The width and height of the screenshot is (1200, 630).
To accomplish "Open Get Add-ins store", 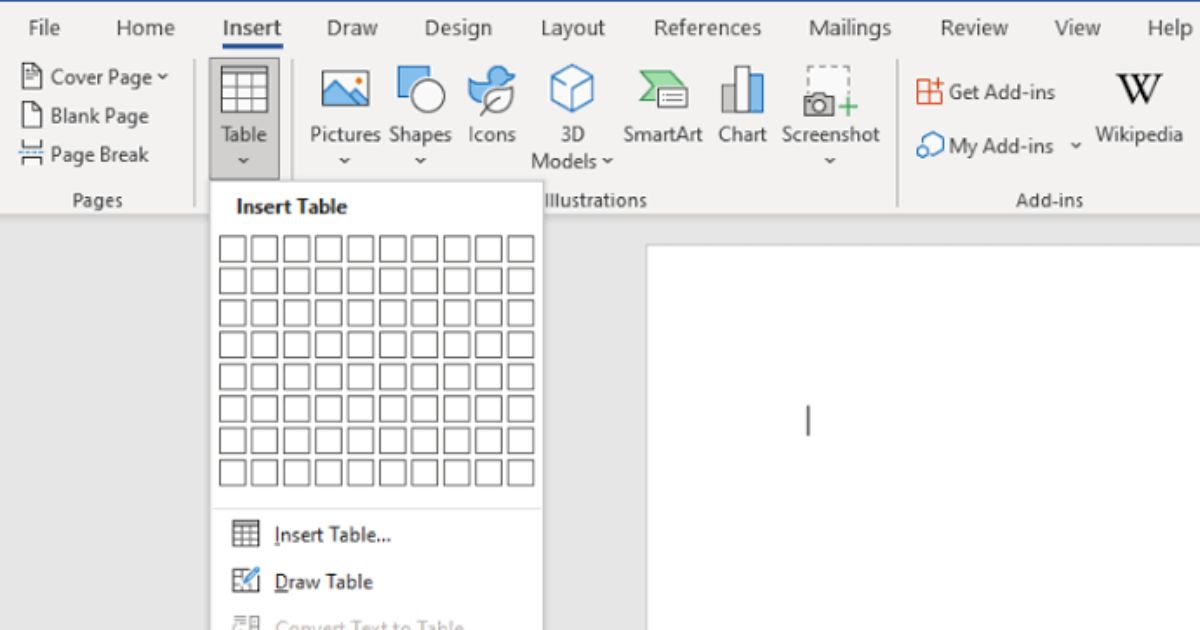I will [985, 92].
